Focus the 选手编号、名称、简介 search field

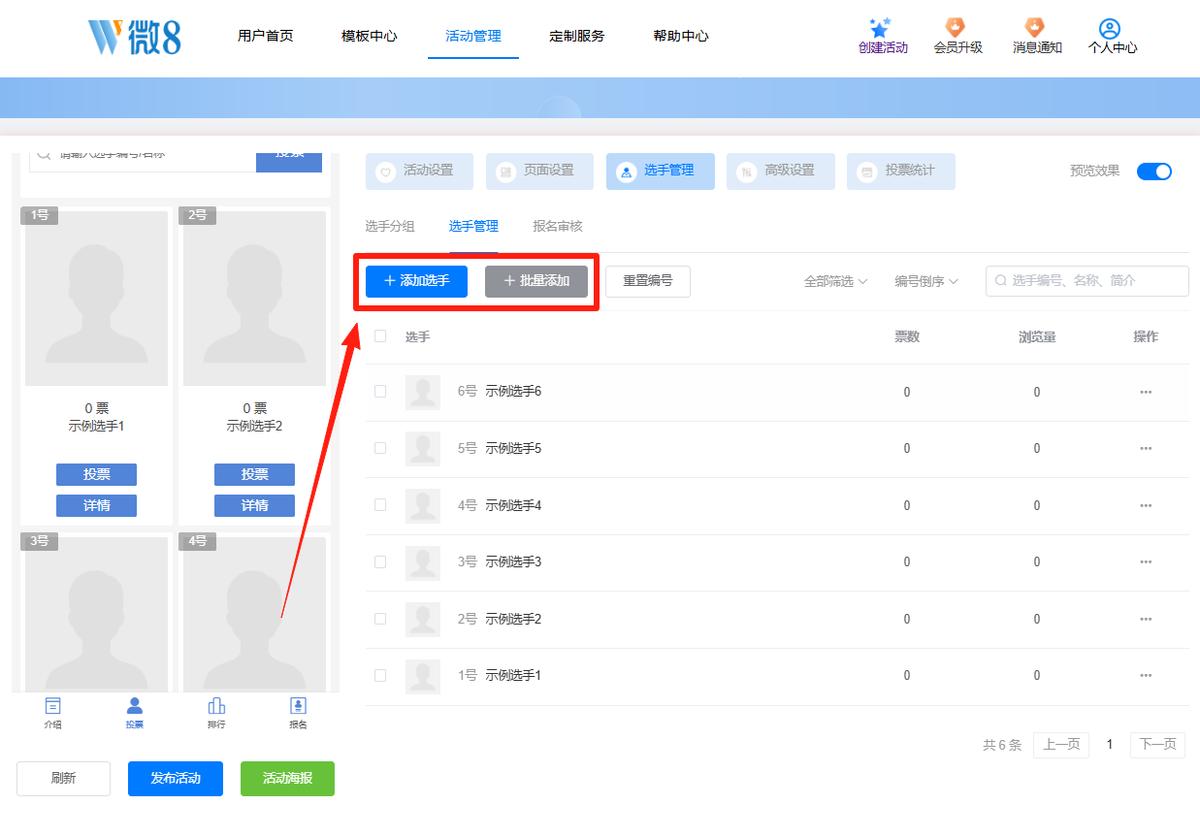coord(1087,281)
